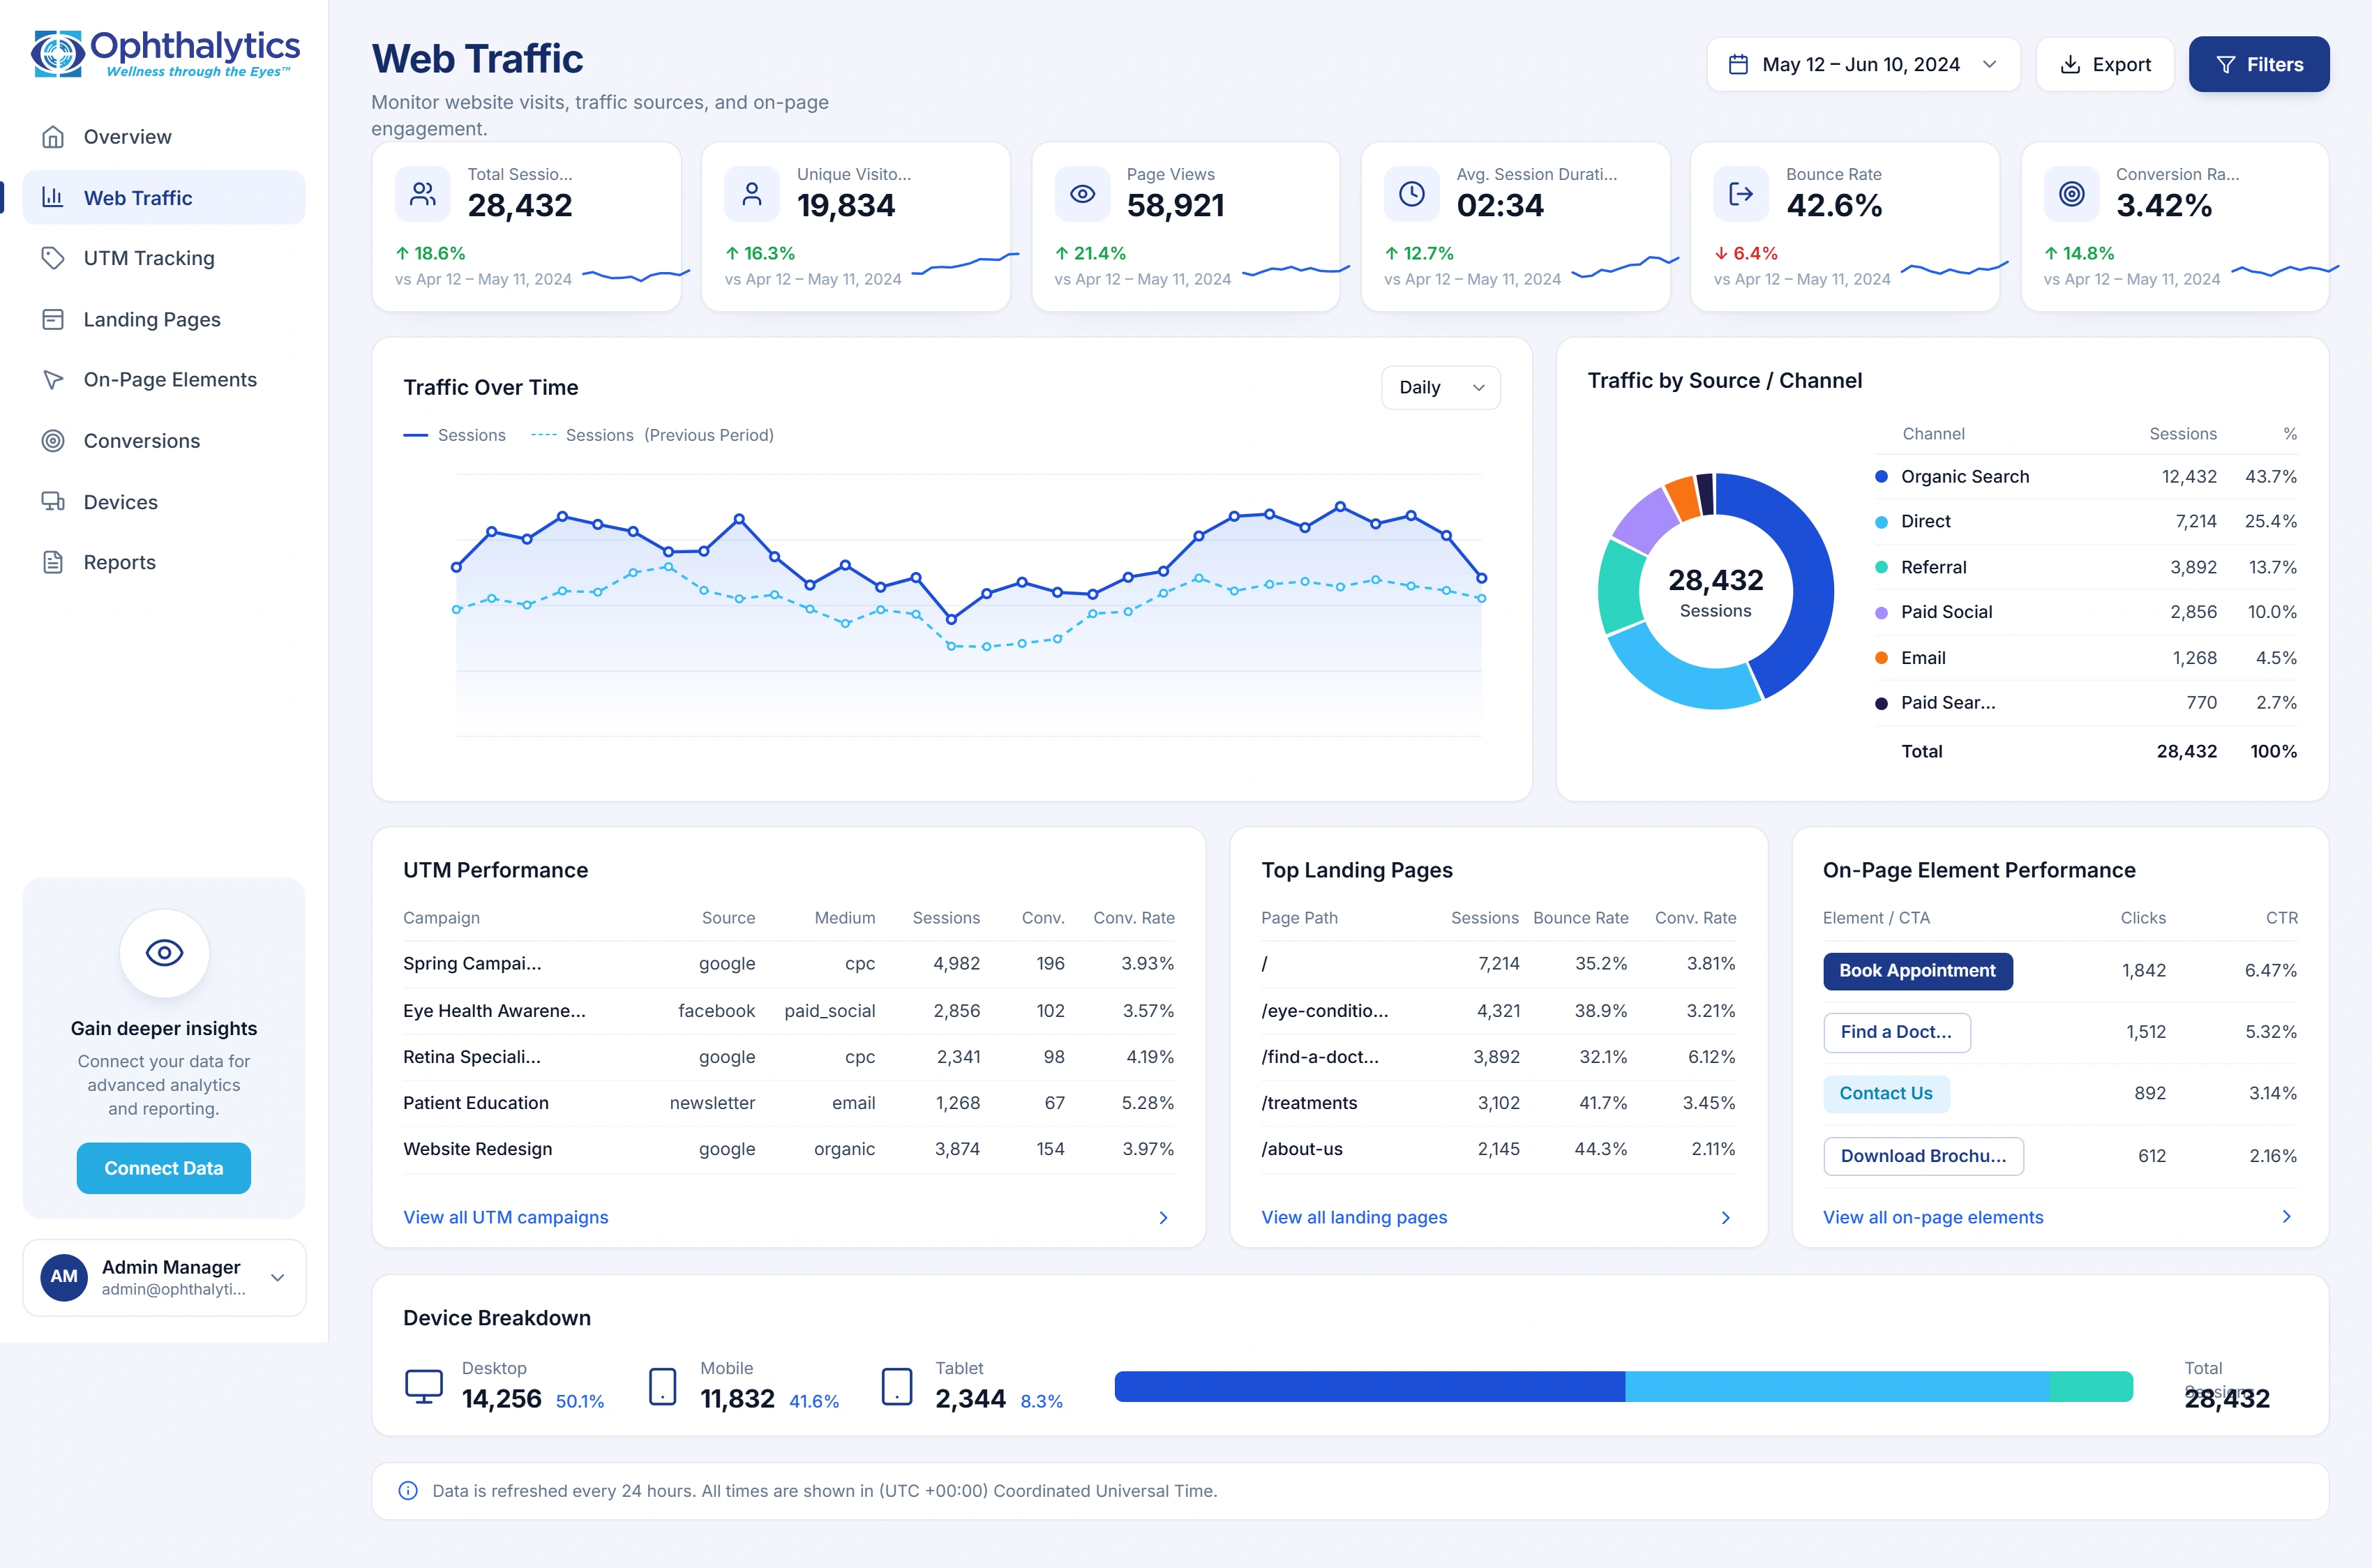The width and height of the screenshot is (2372, 1568).
Task: Click the Page Views eye icon
Action: [1082, 194]
